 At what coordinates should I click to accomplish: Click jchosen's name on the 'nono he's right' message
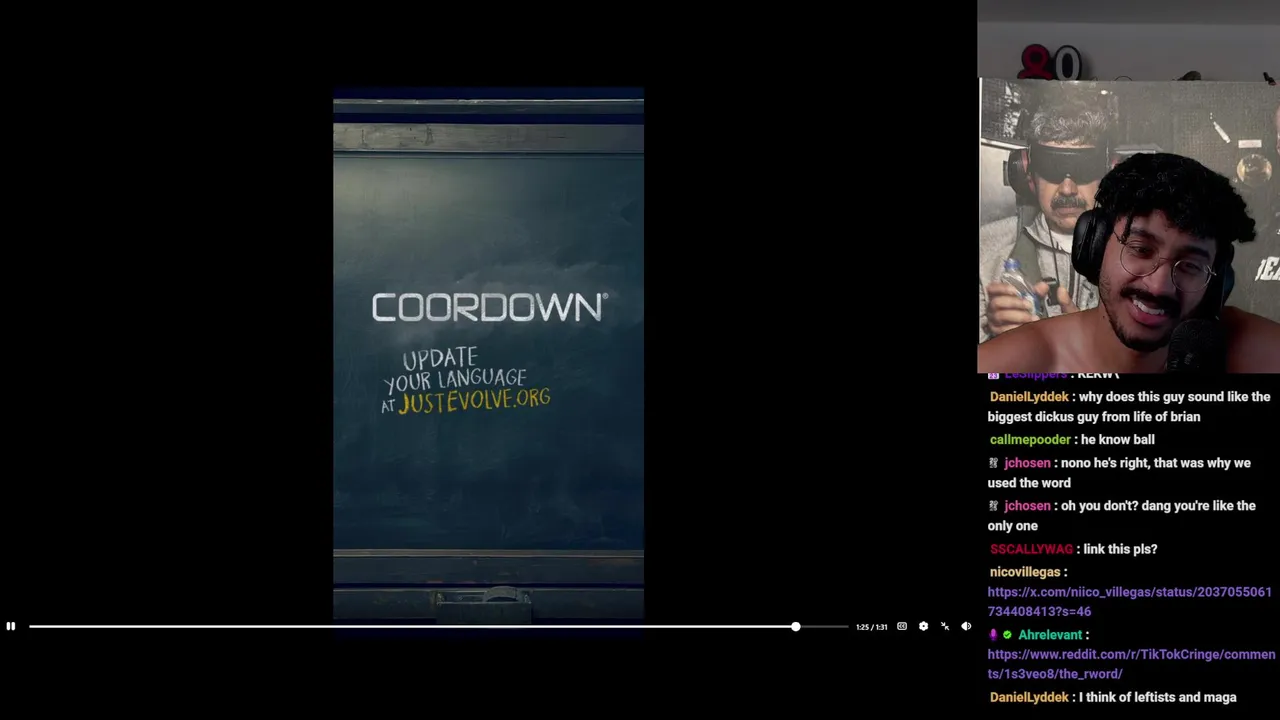click(1027, 463)
